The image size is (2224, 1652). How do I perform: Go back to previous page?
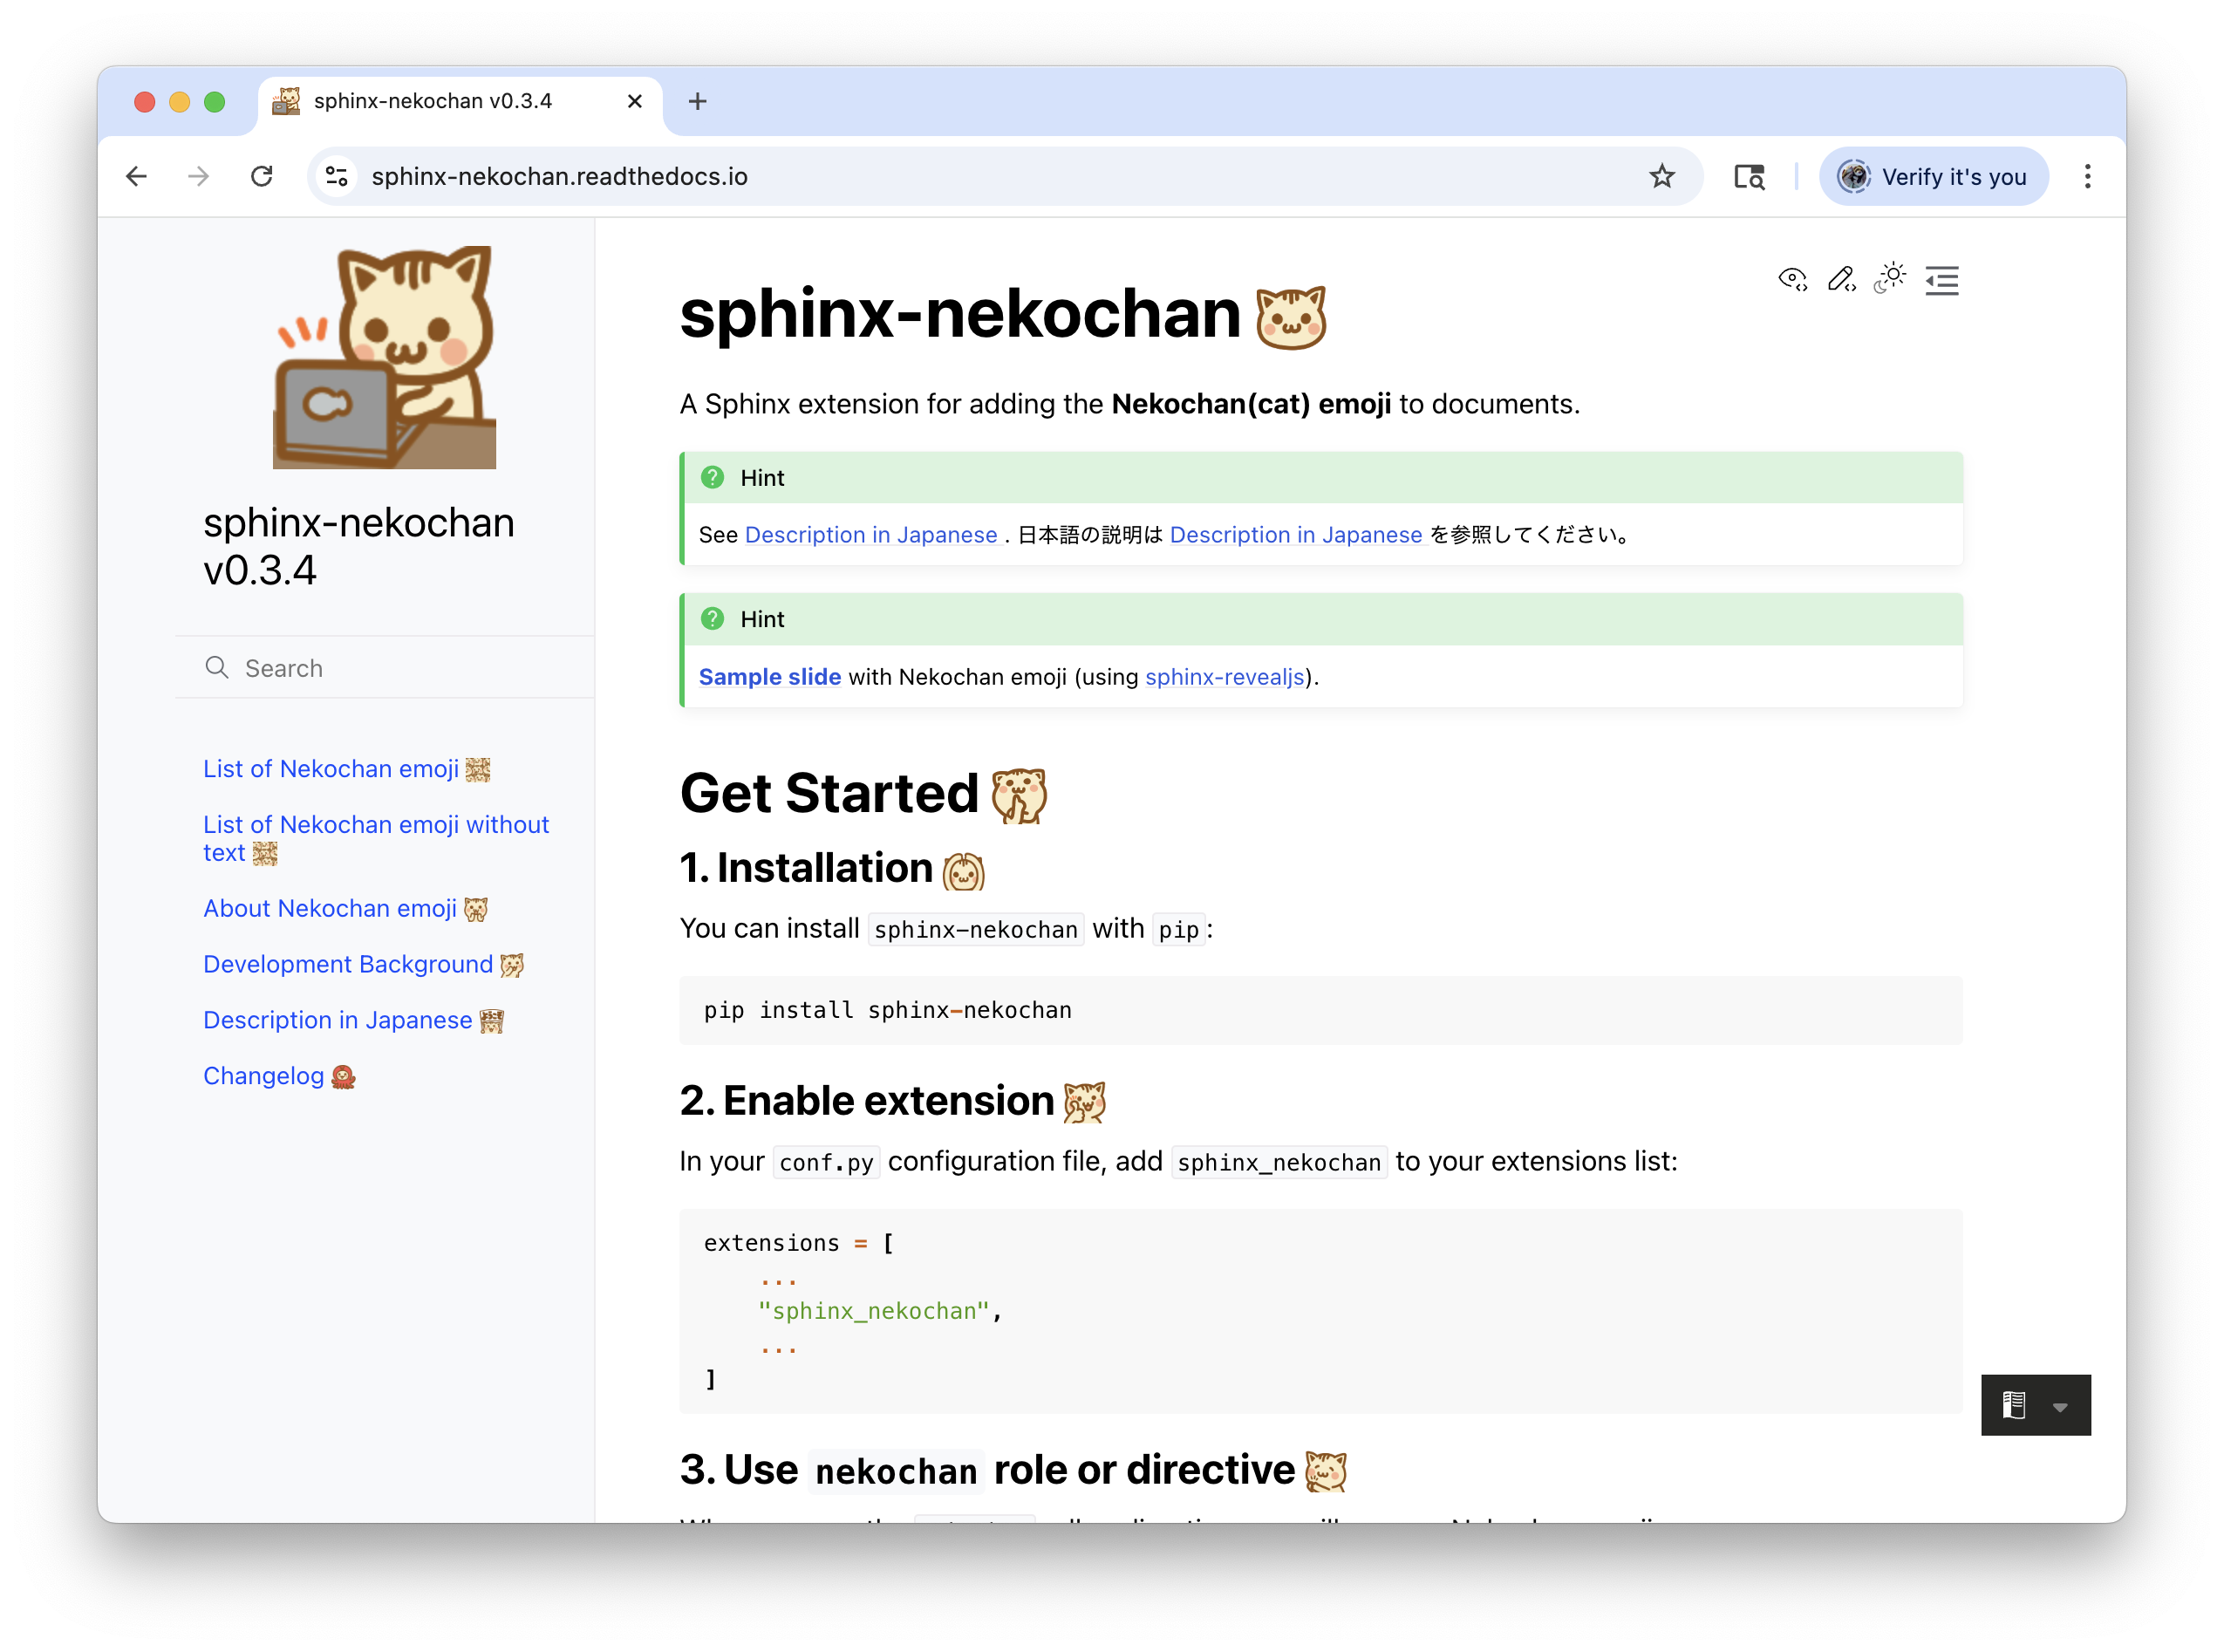click(x=137, y=177)
